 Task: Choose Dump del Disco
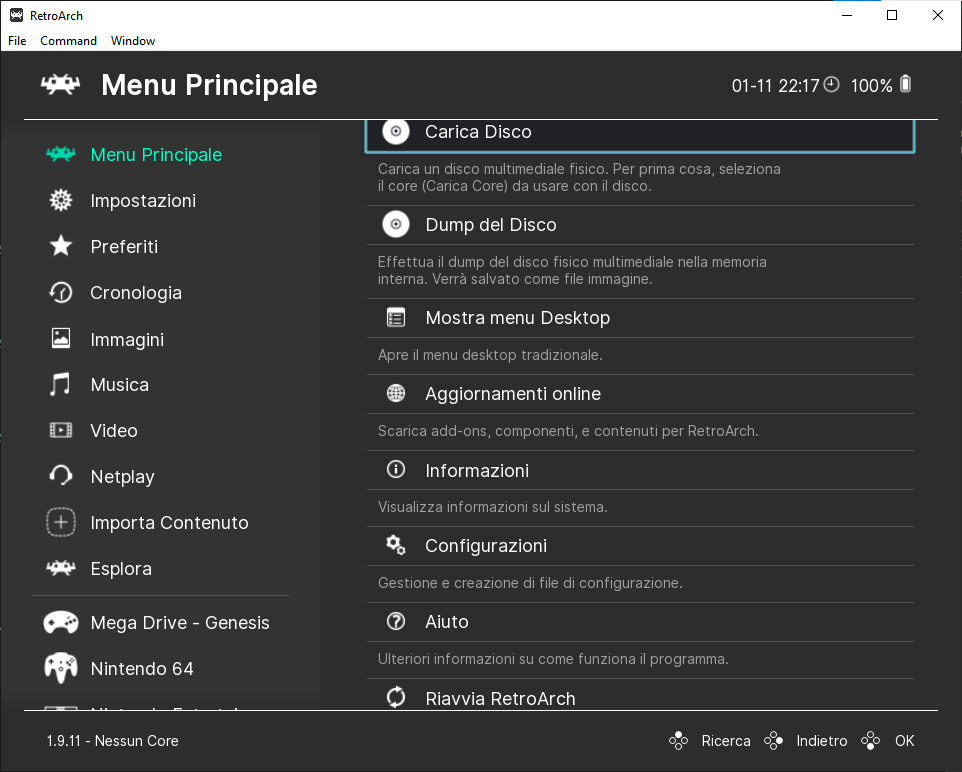click(640, 225)
